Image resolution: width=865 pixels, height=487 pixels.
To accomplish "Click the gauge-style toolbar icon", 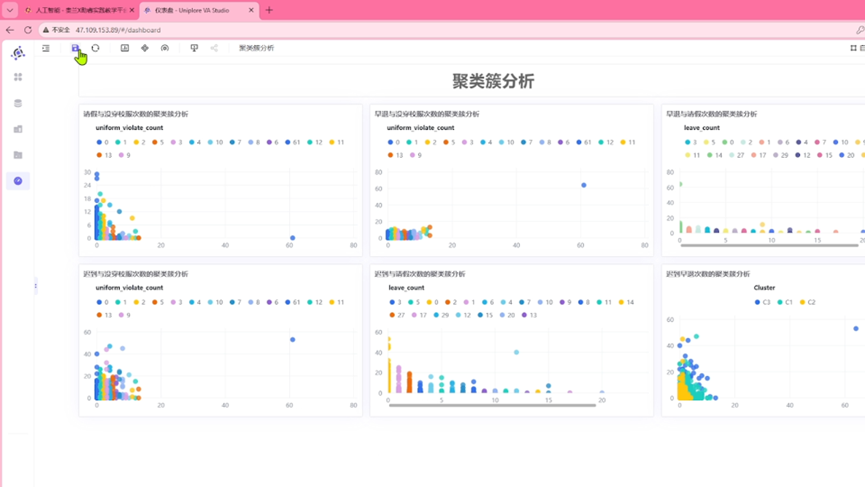I will pos(164,48).
